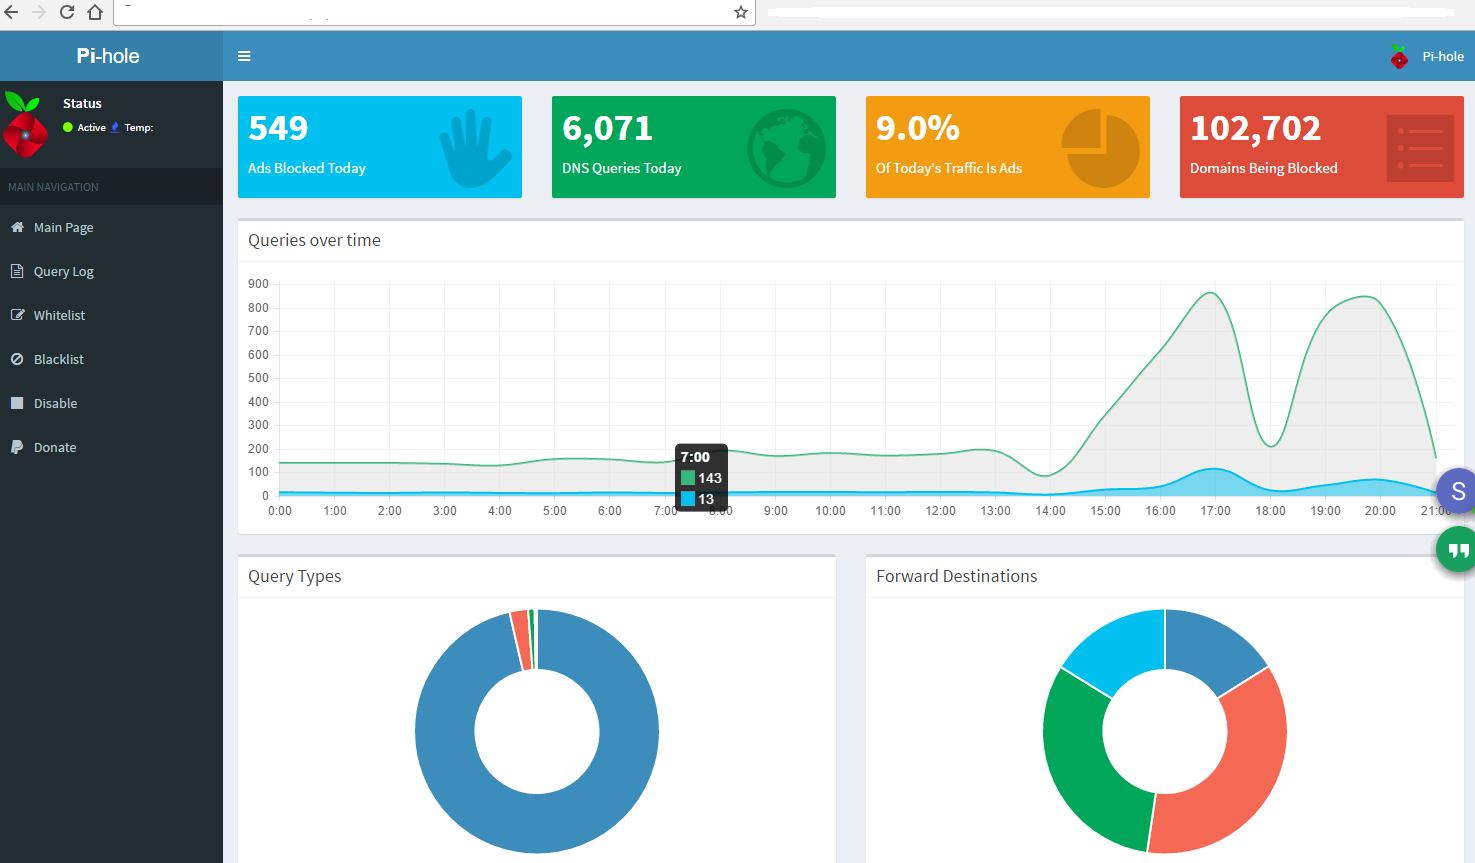Image resolution: width=1475 pixels, height=863 pixels.
Task: Click the green quote floating button
Action: (1457, 550)
